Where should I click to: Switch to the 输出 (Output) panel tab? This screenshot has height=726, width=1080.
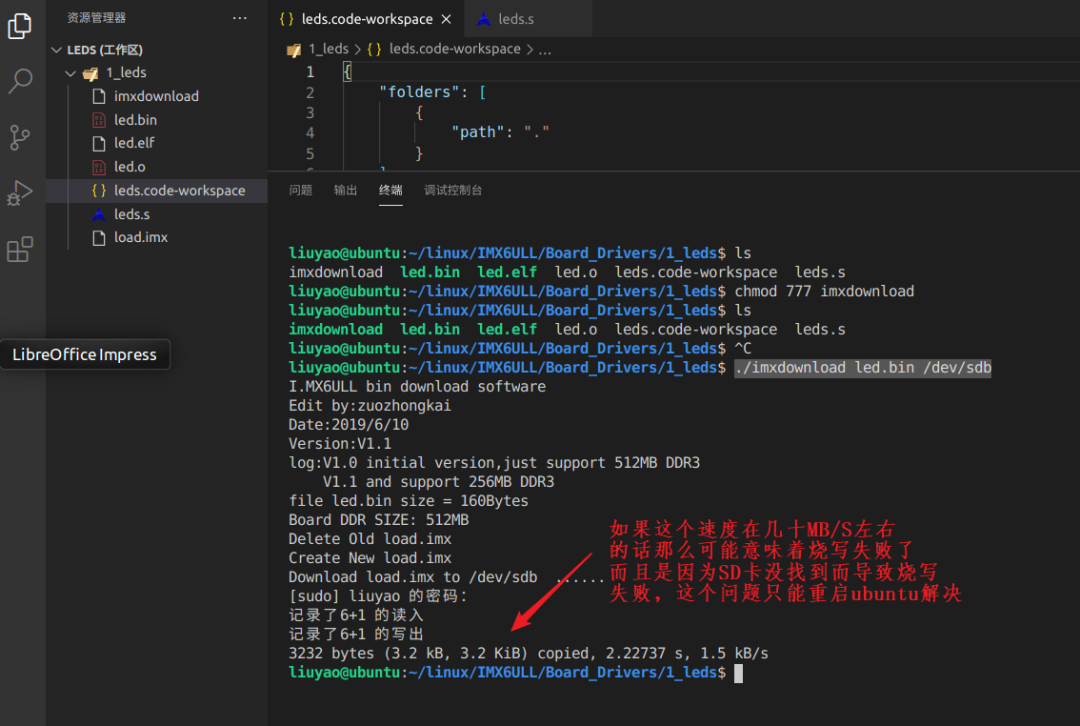345,190
